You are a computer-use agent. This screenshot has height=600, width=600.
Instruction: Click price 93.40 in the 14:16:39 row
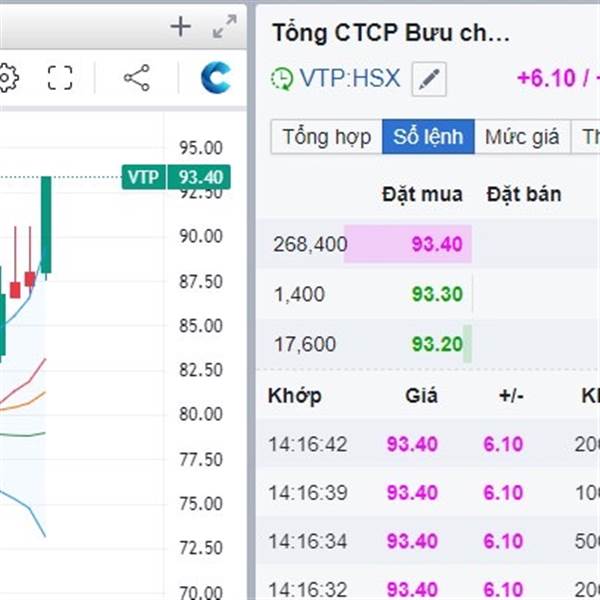point(412,493)
